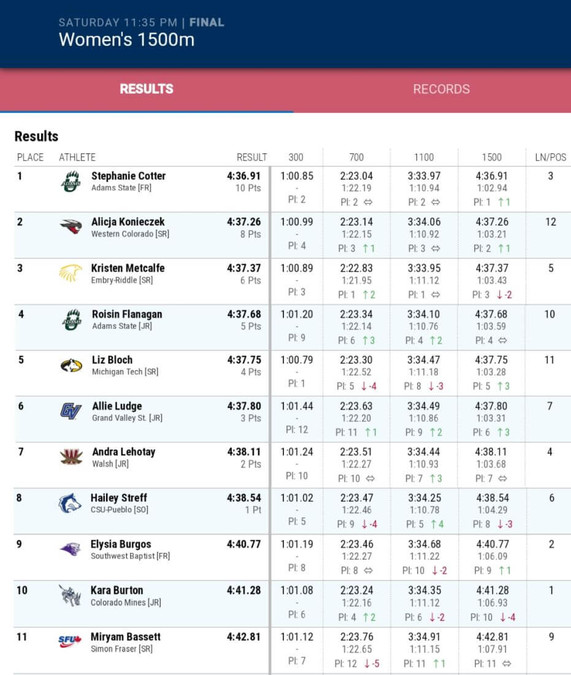Open Kristen Metcalfe's athlete profile link
The width and height of the screenshot is (571, 675).
(x=128, y=268)
